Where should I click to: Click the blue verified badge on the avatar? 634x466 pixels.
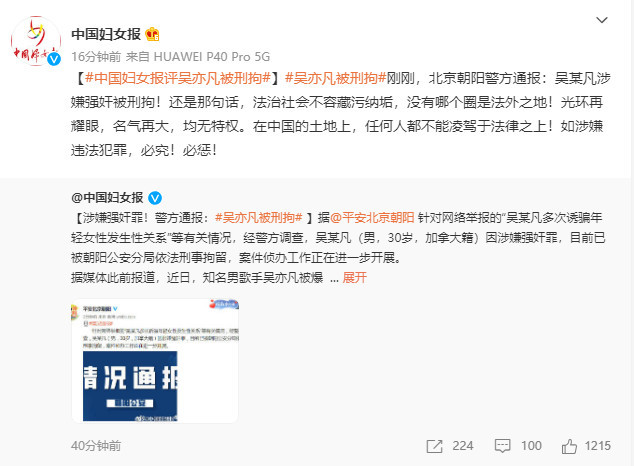point(54,59)
